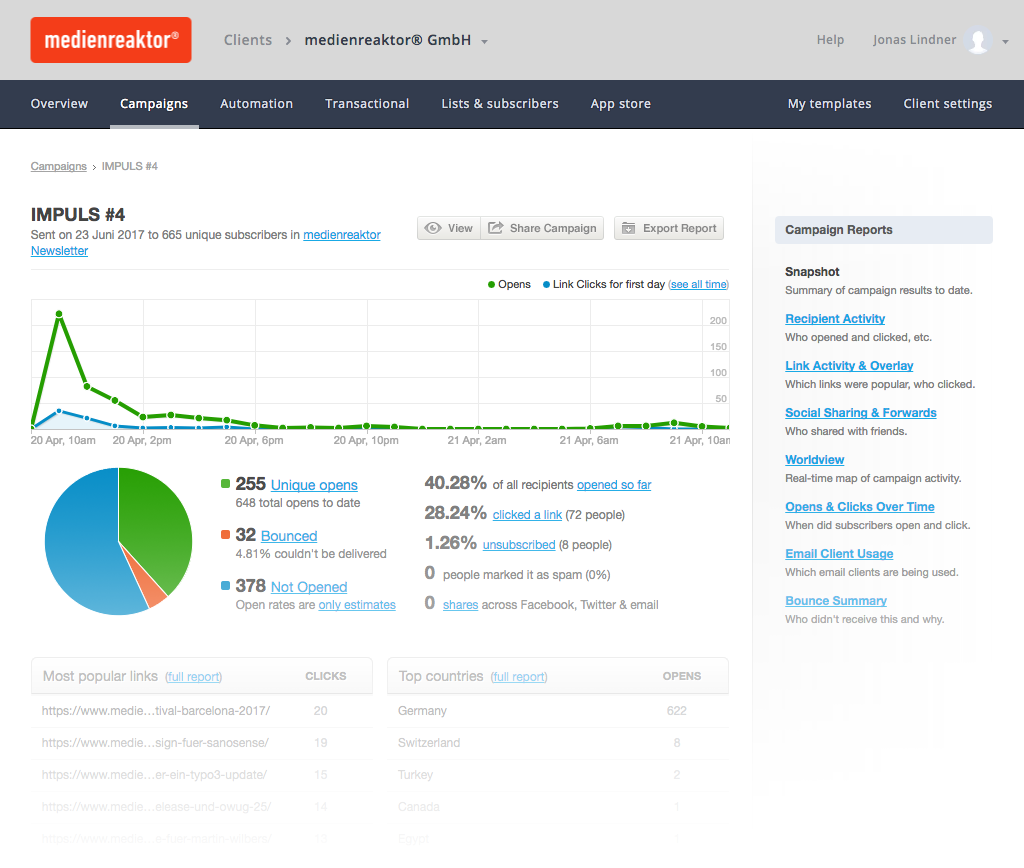Open Social Sharing & Forwards report
The height and width of the screenshot is (868, 1024).
tap(861, 413)
